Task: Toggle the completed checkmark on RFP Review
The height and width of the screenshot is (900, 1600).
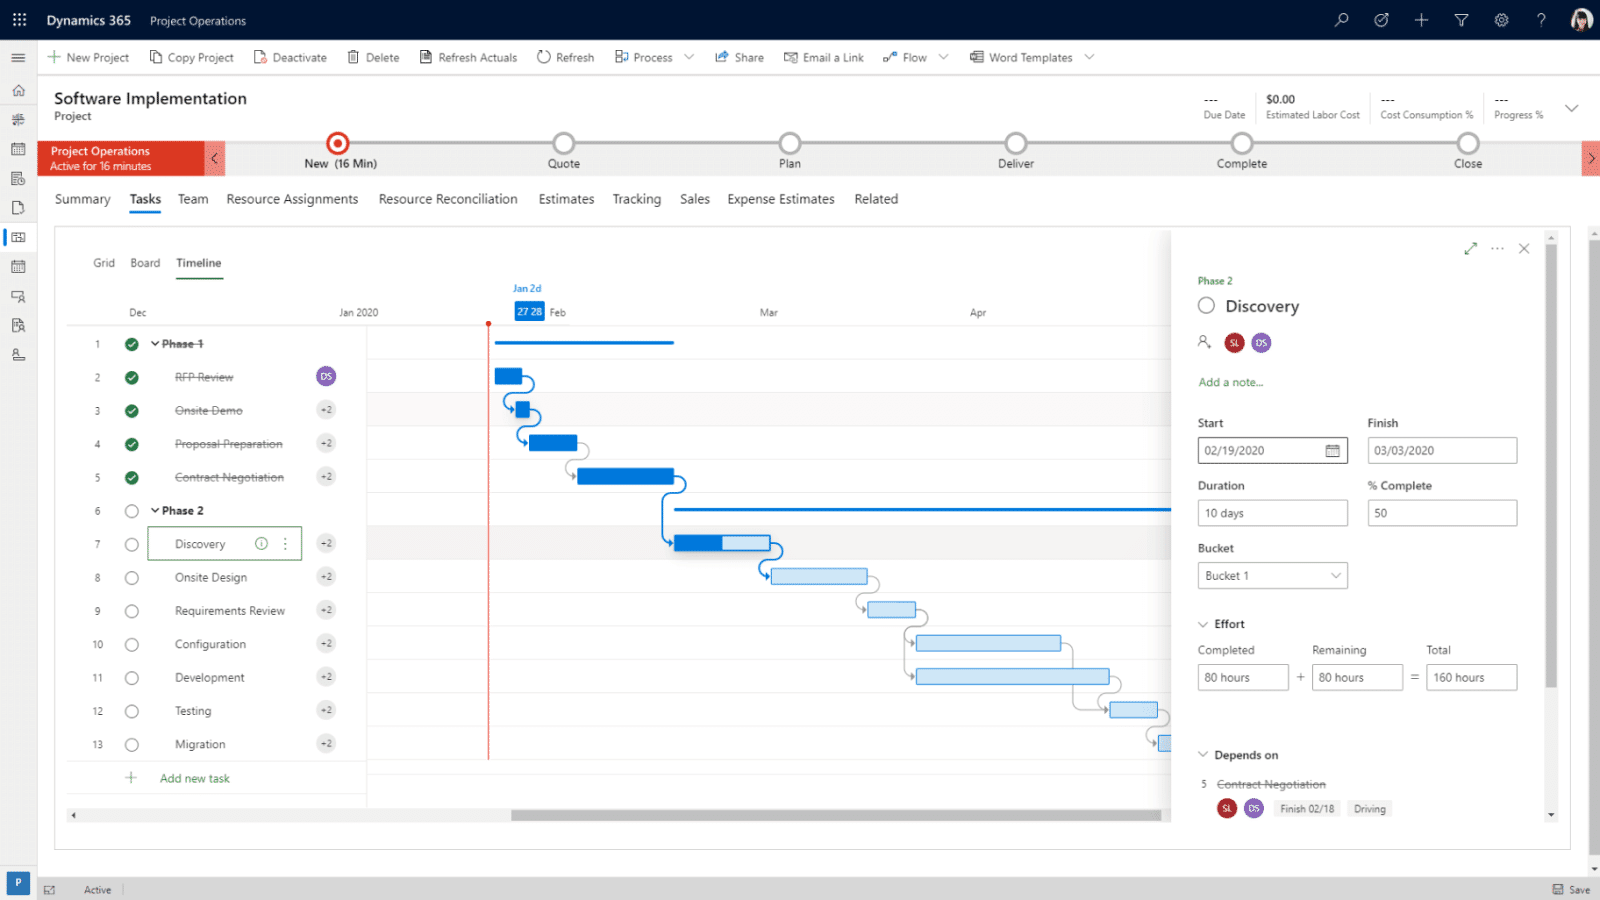Action: pyautogui.click(x=131, y=377)
